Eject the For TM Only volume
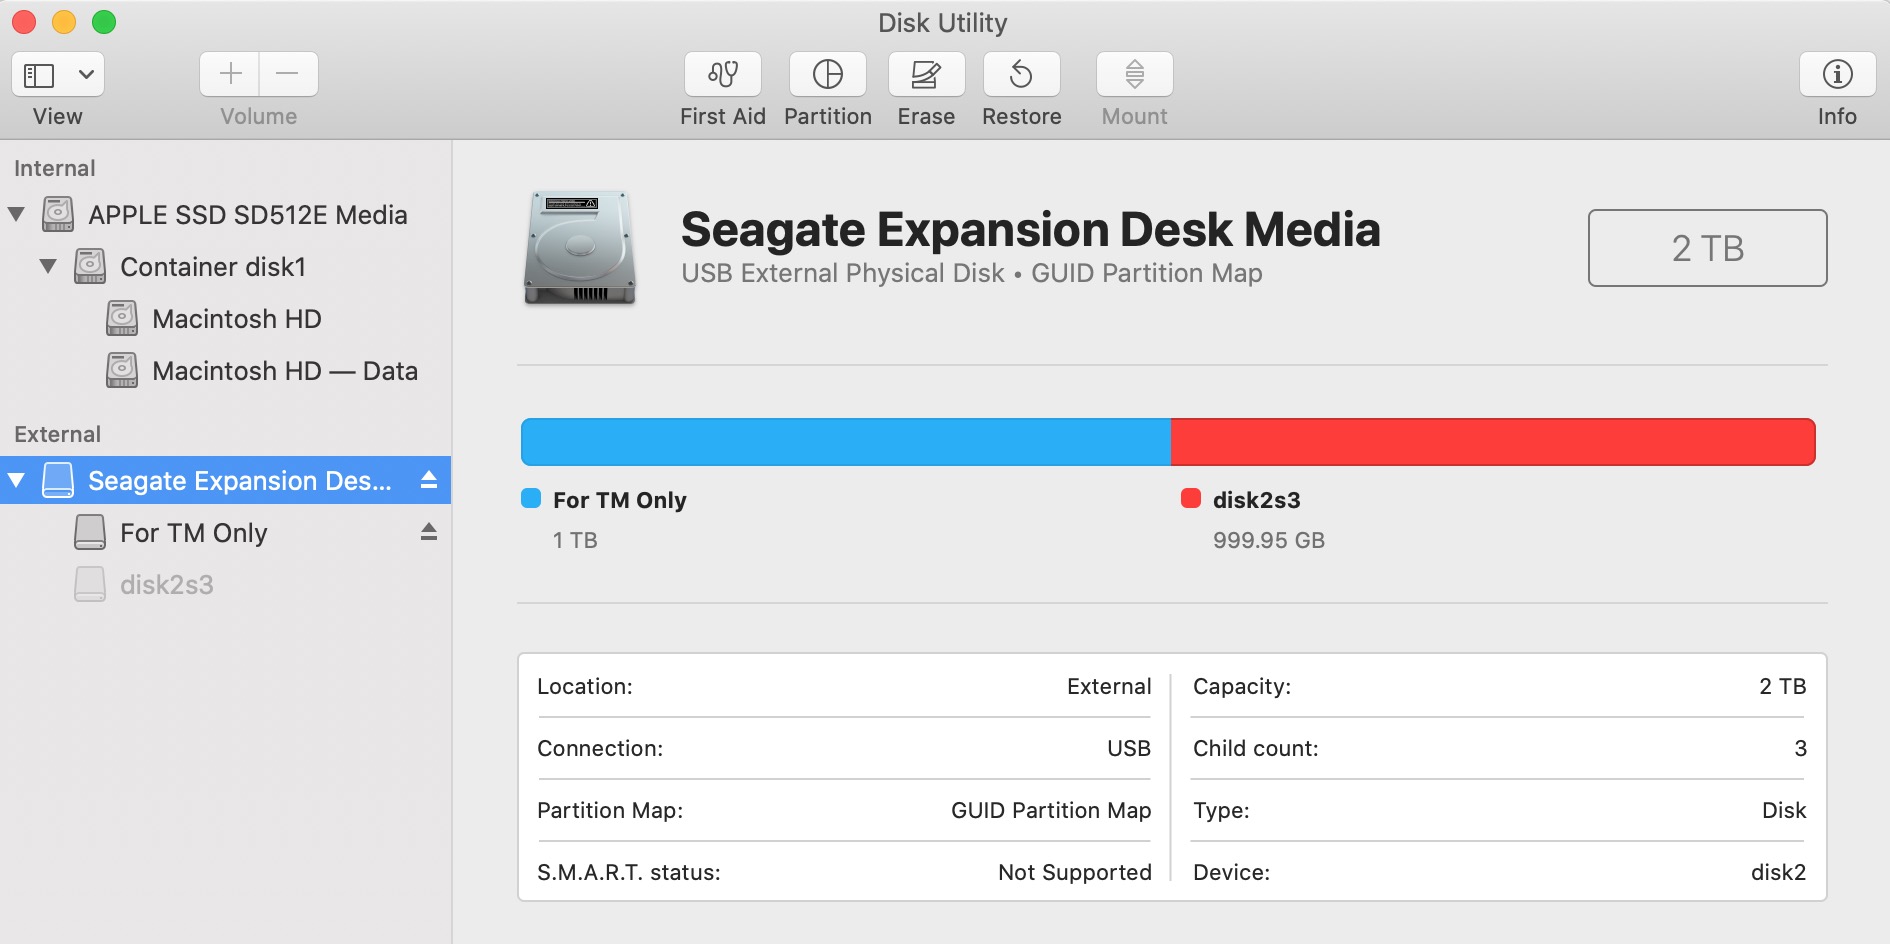This screenshot has width=1890, height=944. (429, 532)
